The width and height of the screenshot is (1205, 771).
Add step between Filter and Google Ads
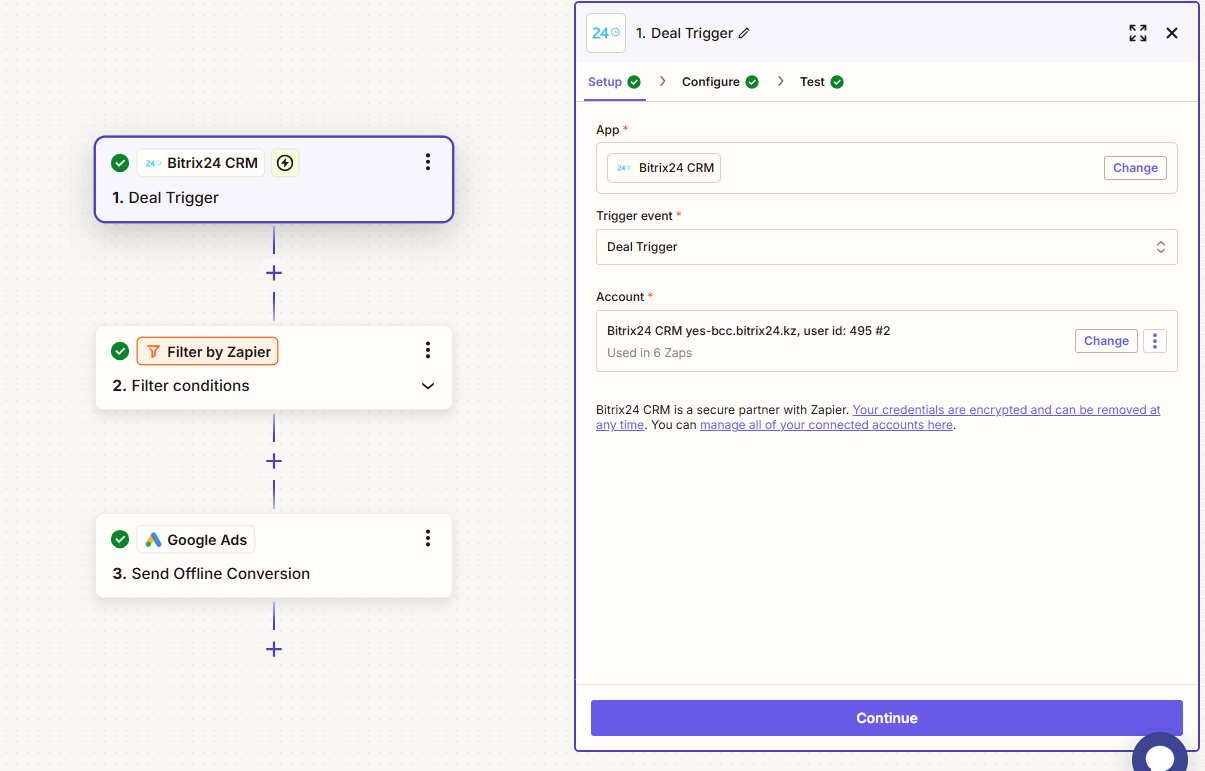point(274,461)
